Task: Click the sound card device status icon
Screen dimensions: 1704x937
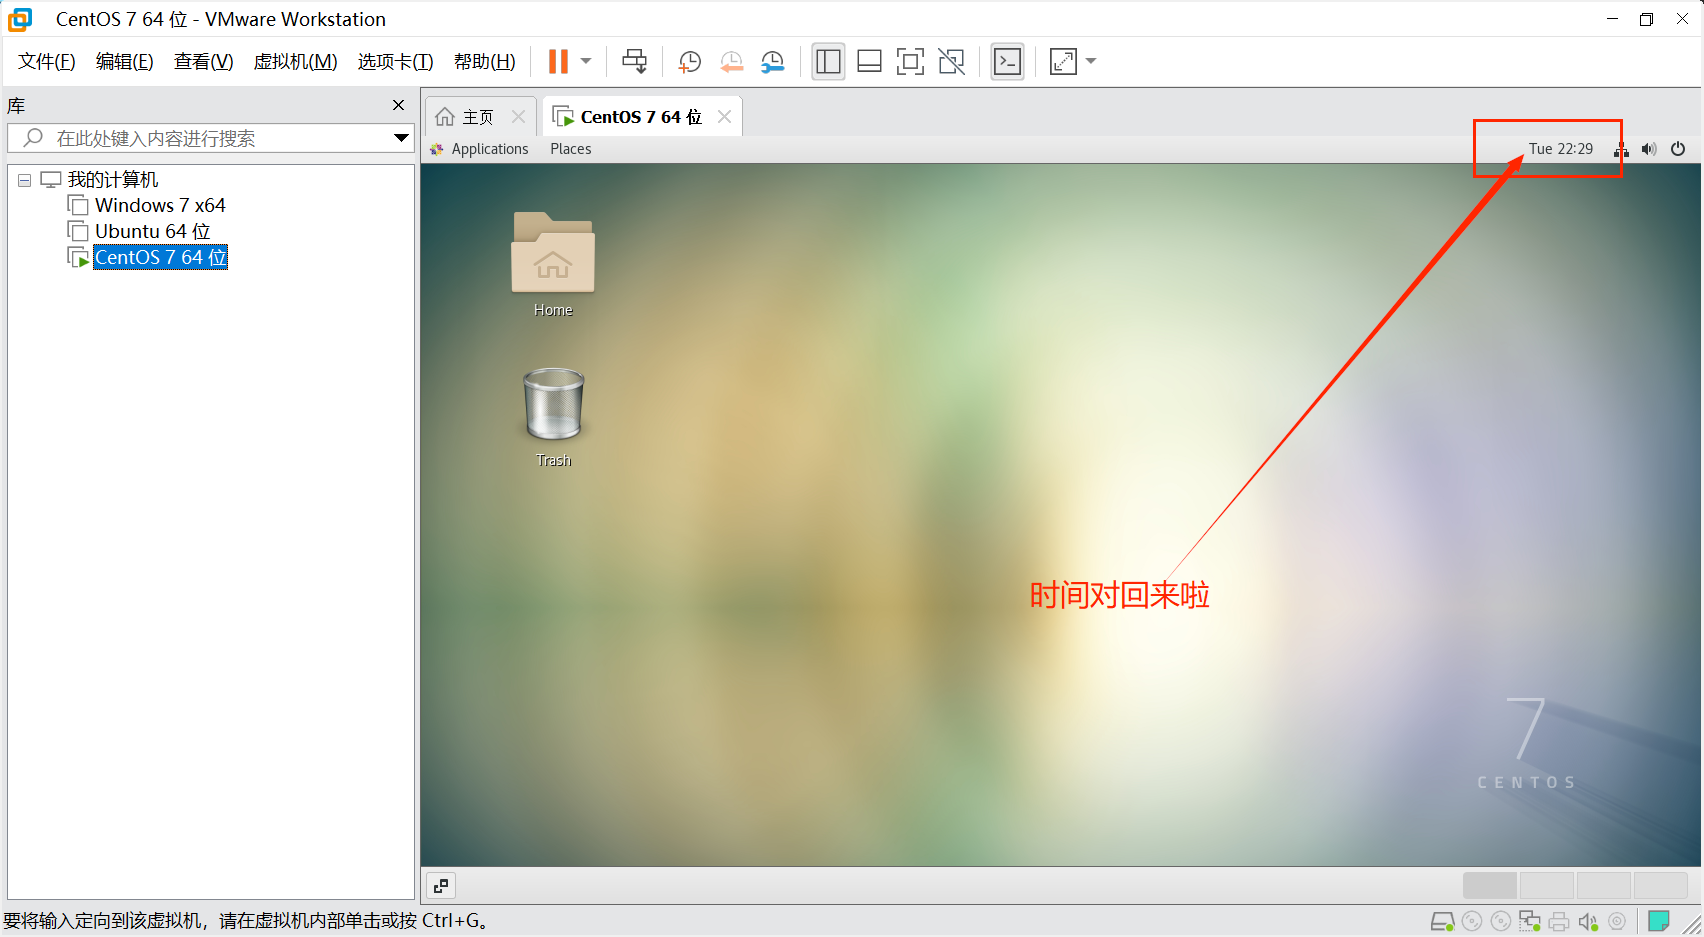Action: click(x=1588, y=921)
